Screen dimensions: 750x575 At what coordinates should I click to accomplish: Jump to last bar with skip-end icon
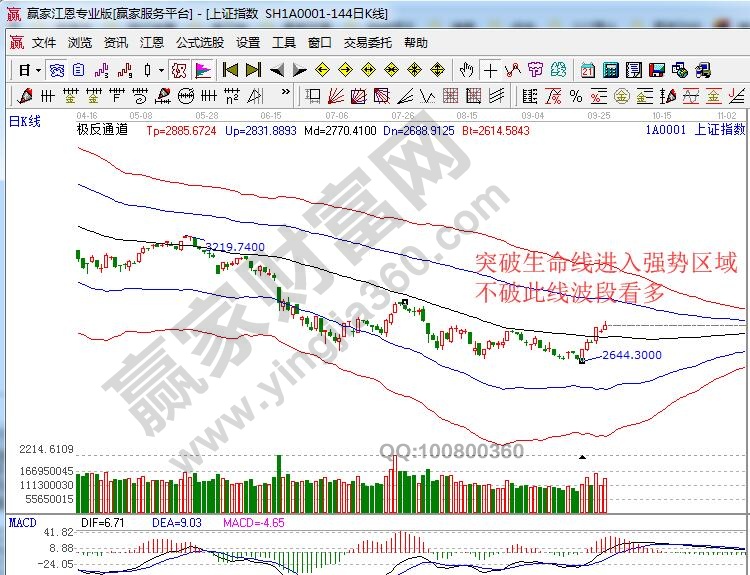coord(253,70)
